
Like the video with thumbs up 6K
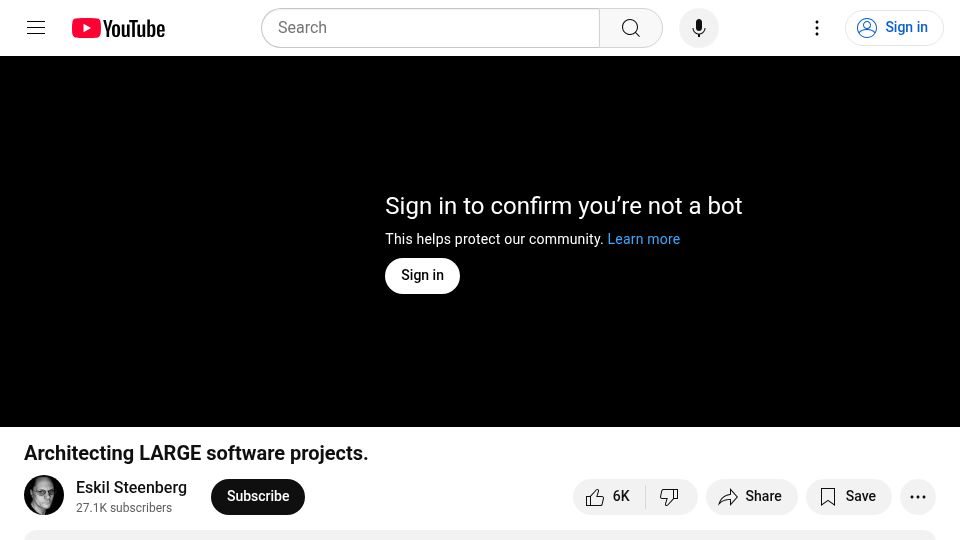pyautogui.click(x=609, y=497)
